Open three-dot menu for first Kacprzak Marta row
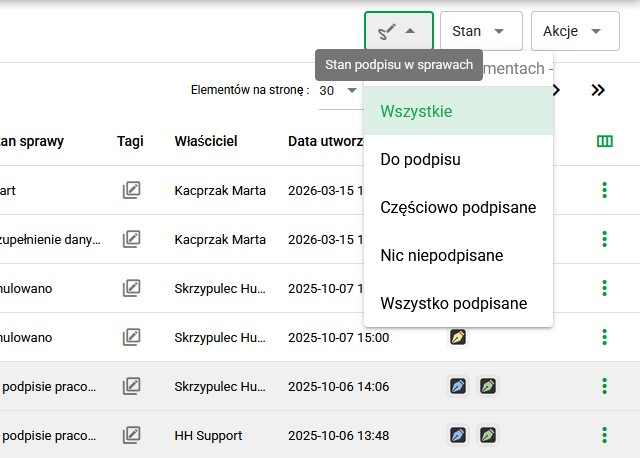The width and height of the screenshot is (640, 458). [604, 190]
